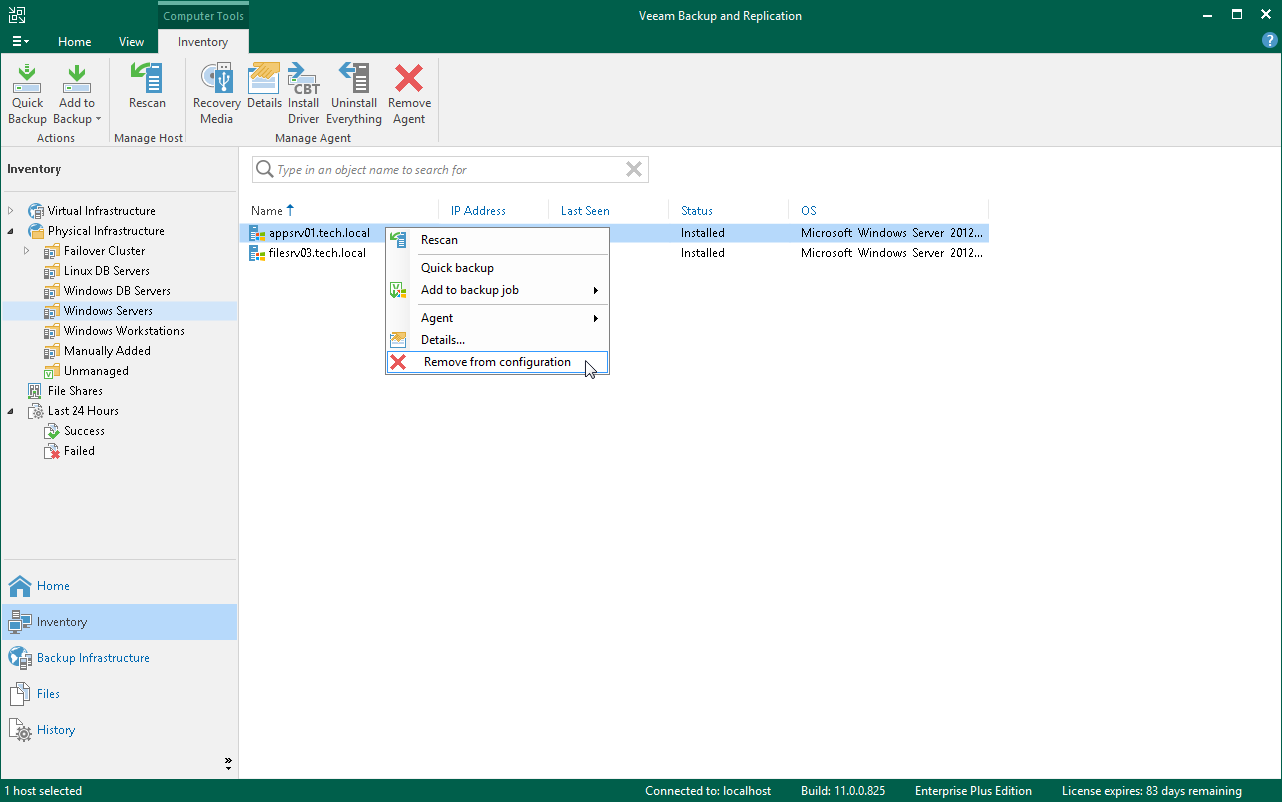Open the Files navigation view
This screenshot has height=802, width=1282.
(119, 694)
